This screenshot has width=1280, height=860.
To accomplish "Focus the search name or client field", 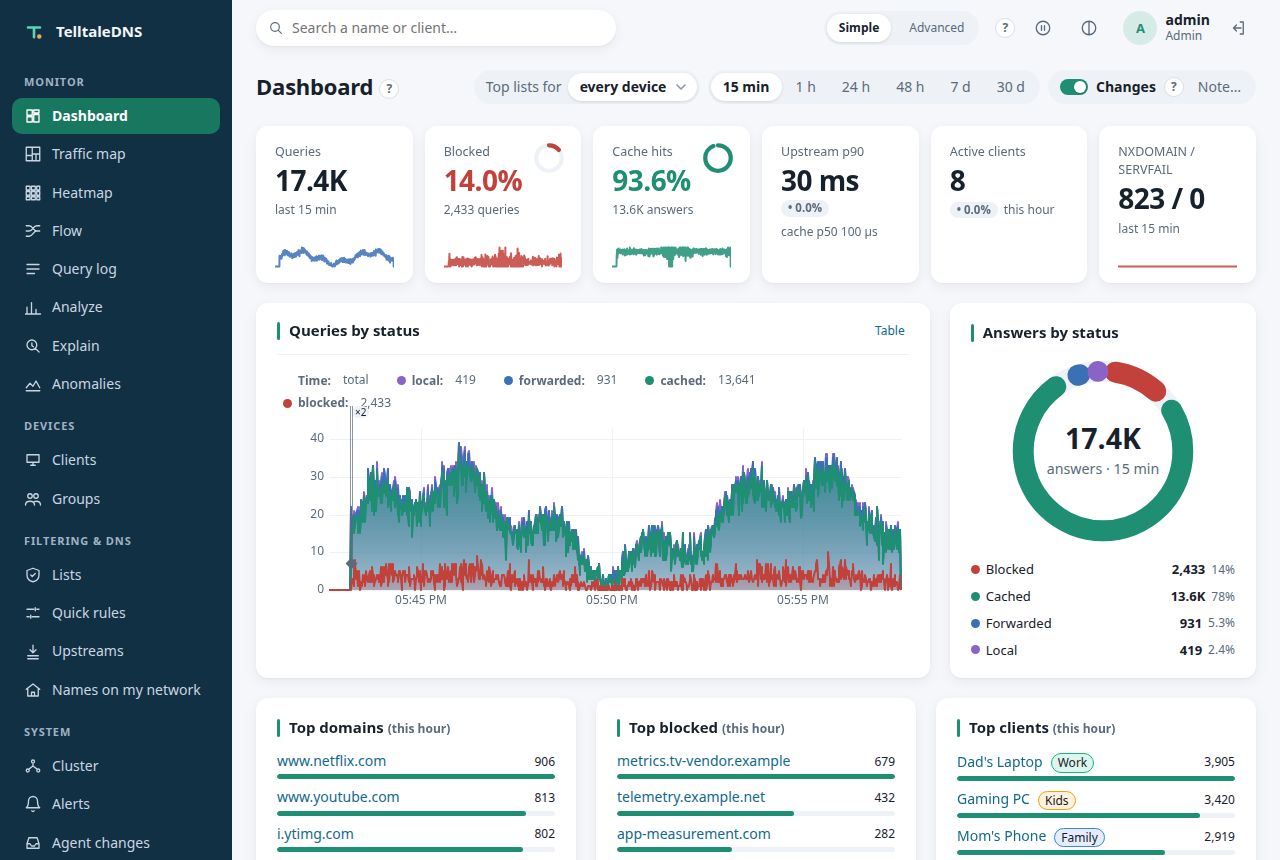I will 436,28.
